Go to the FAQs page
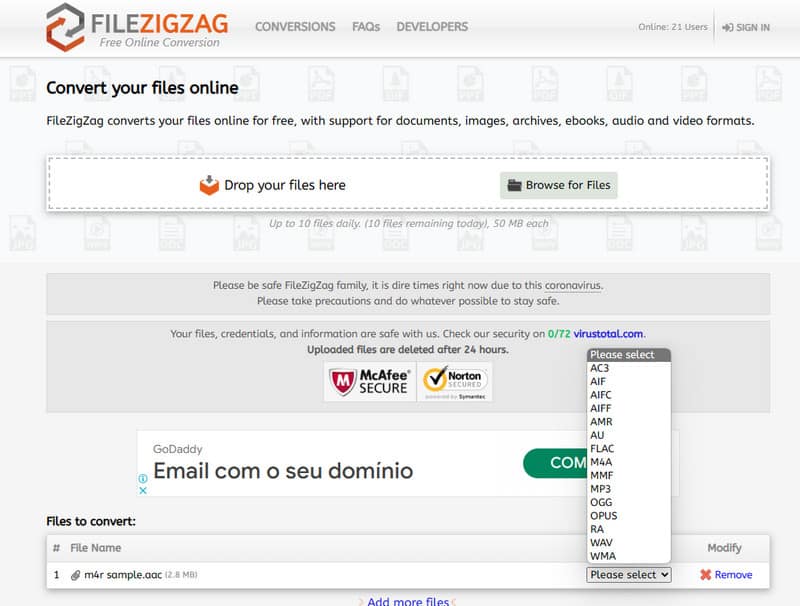This screenshot has width=800, height=606. click(x=366, y=27)
